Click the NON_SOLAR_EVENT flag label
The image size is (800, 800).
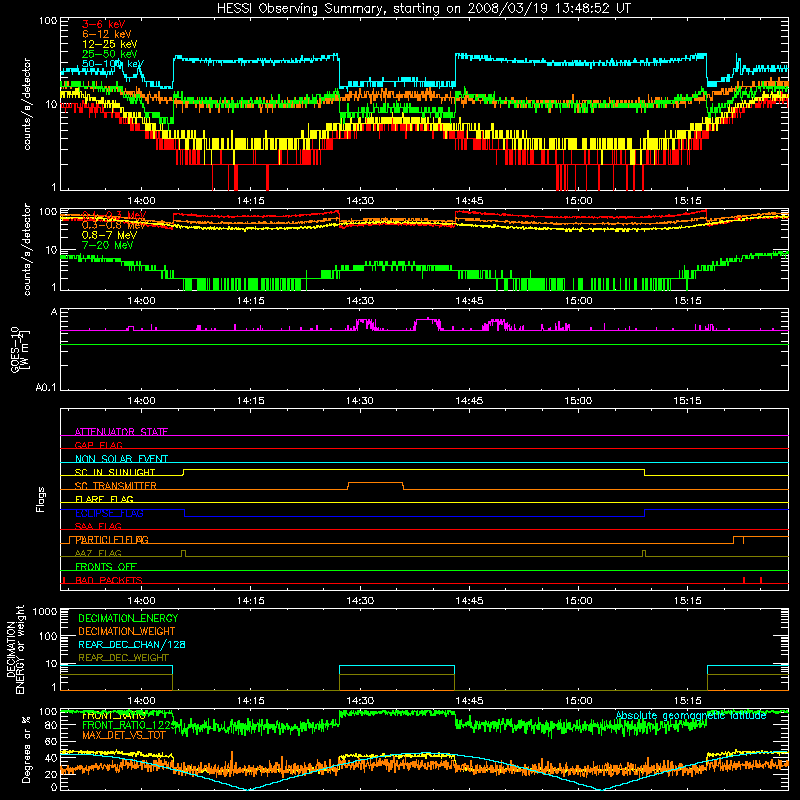pos(121,459)
